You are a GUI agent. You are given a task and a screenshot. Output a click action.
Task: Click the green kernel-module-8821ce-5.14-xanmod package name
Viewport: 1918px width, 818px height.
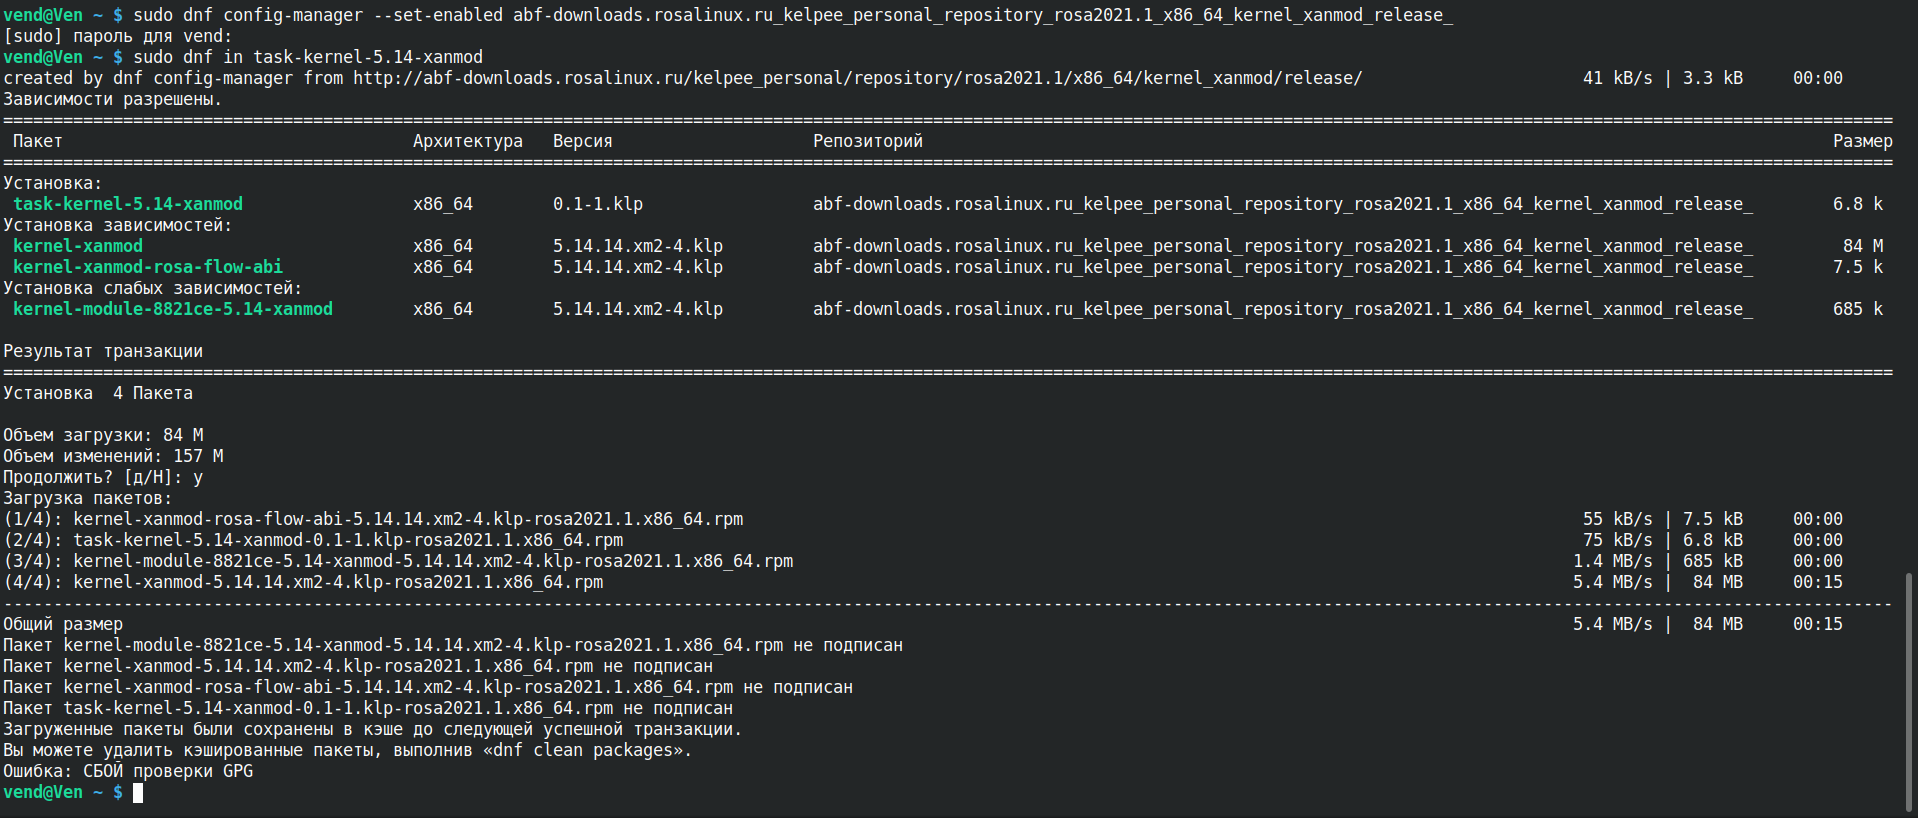click(172, 309)
